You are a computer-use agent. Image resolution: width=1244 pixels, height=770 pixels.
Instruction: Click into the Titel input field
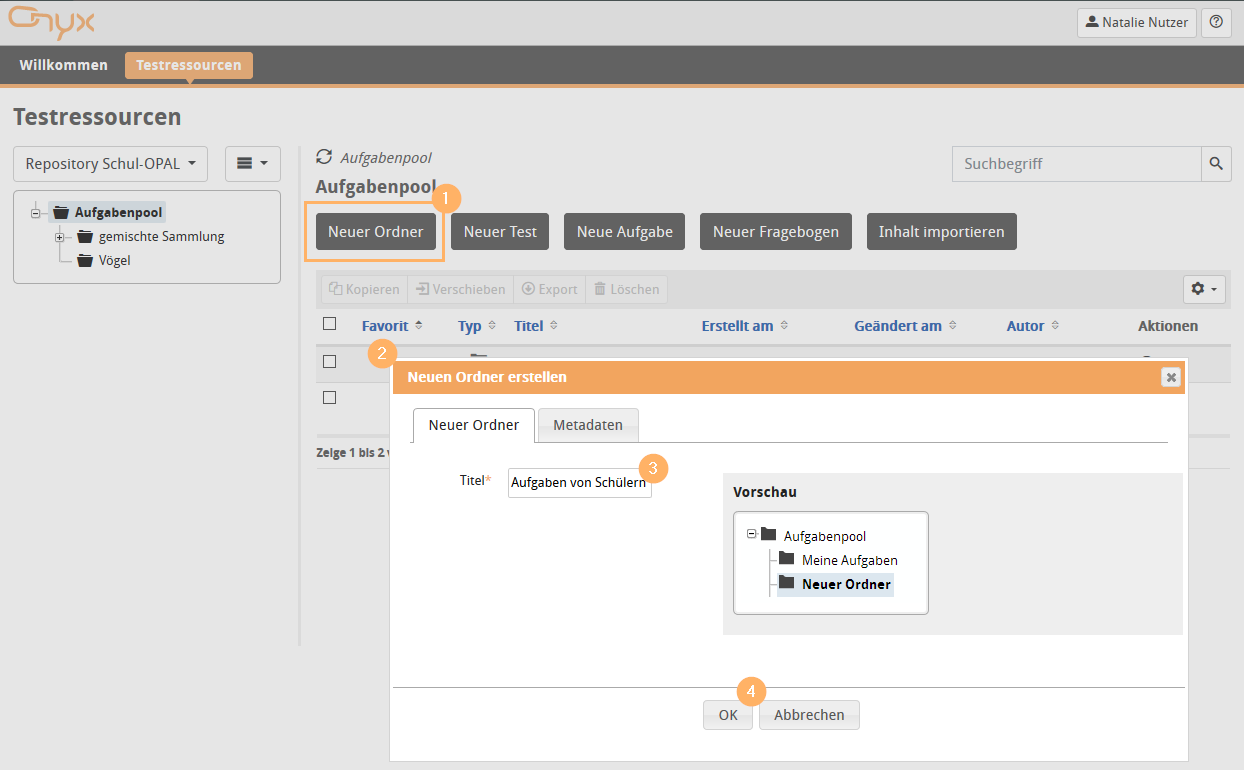[579, 482]
